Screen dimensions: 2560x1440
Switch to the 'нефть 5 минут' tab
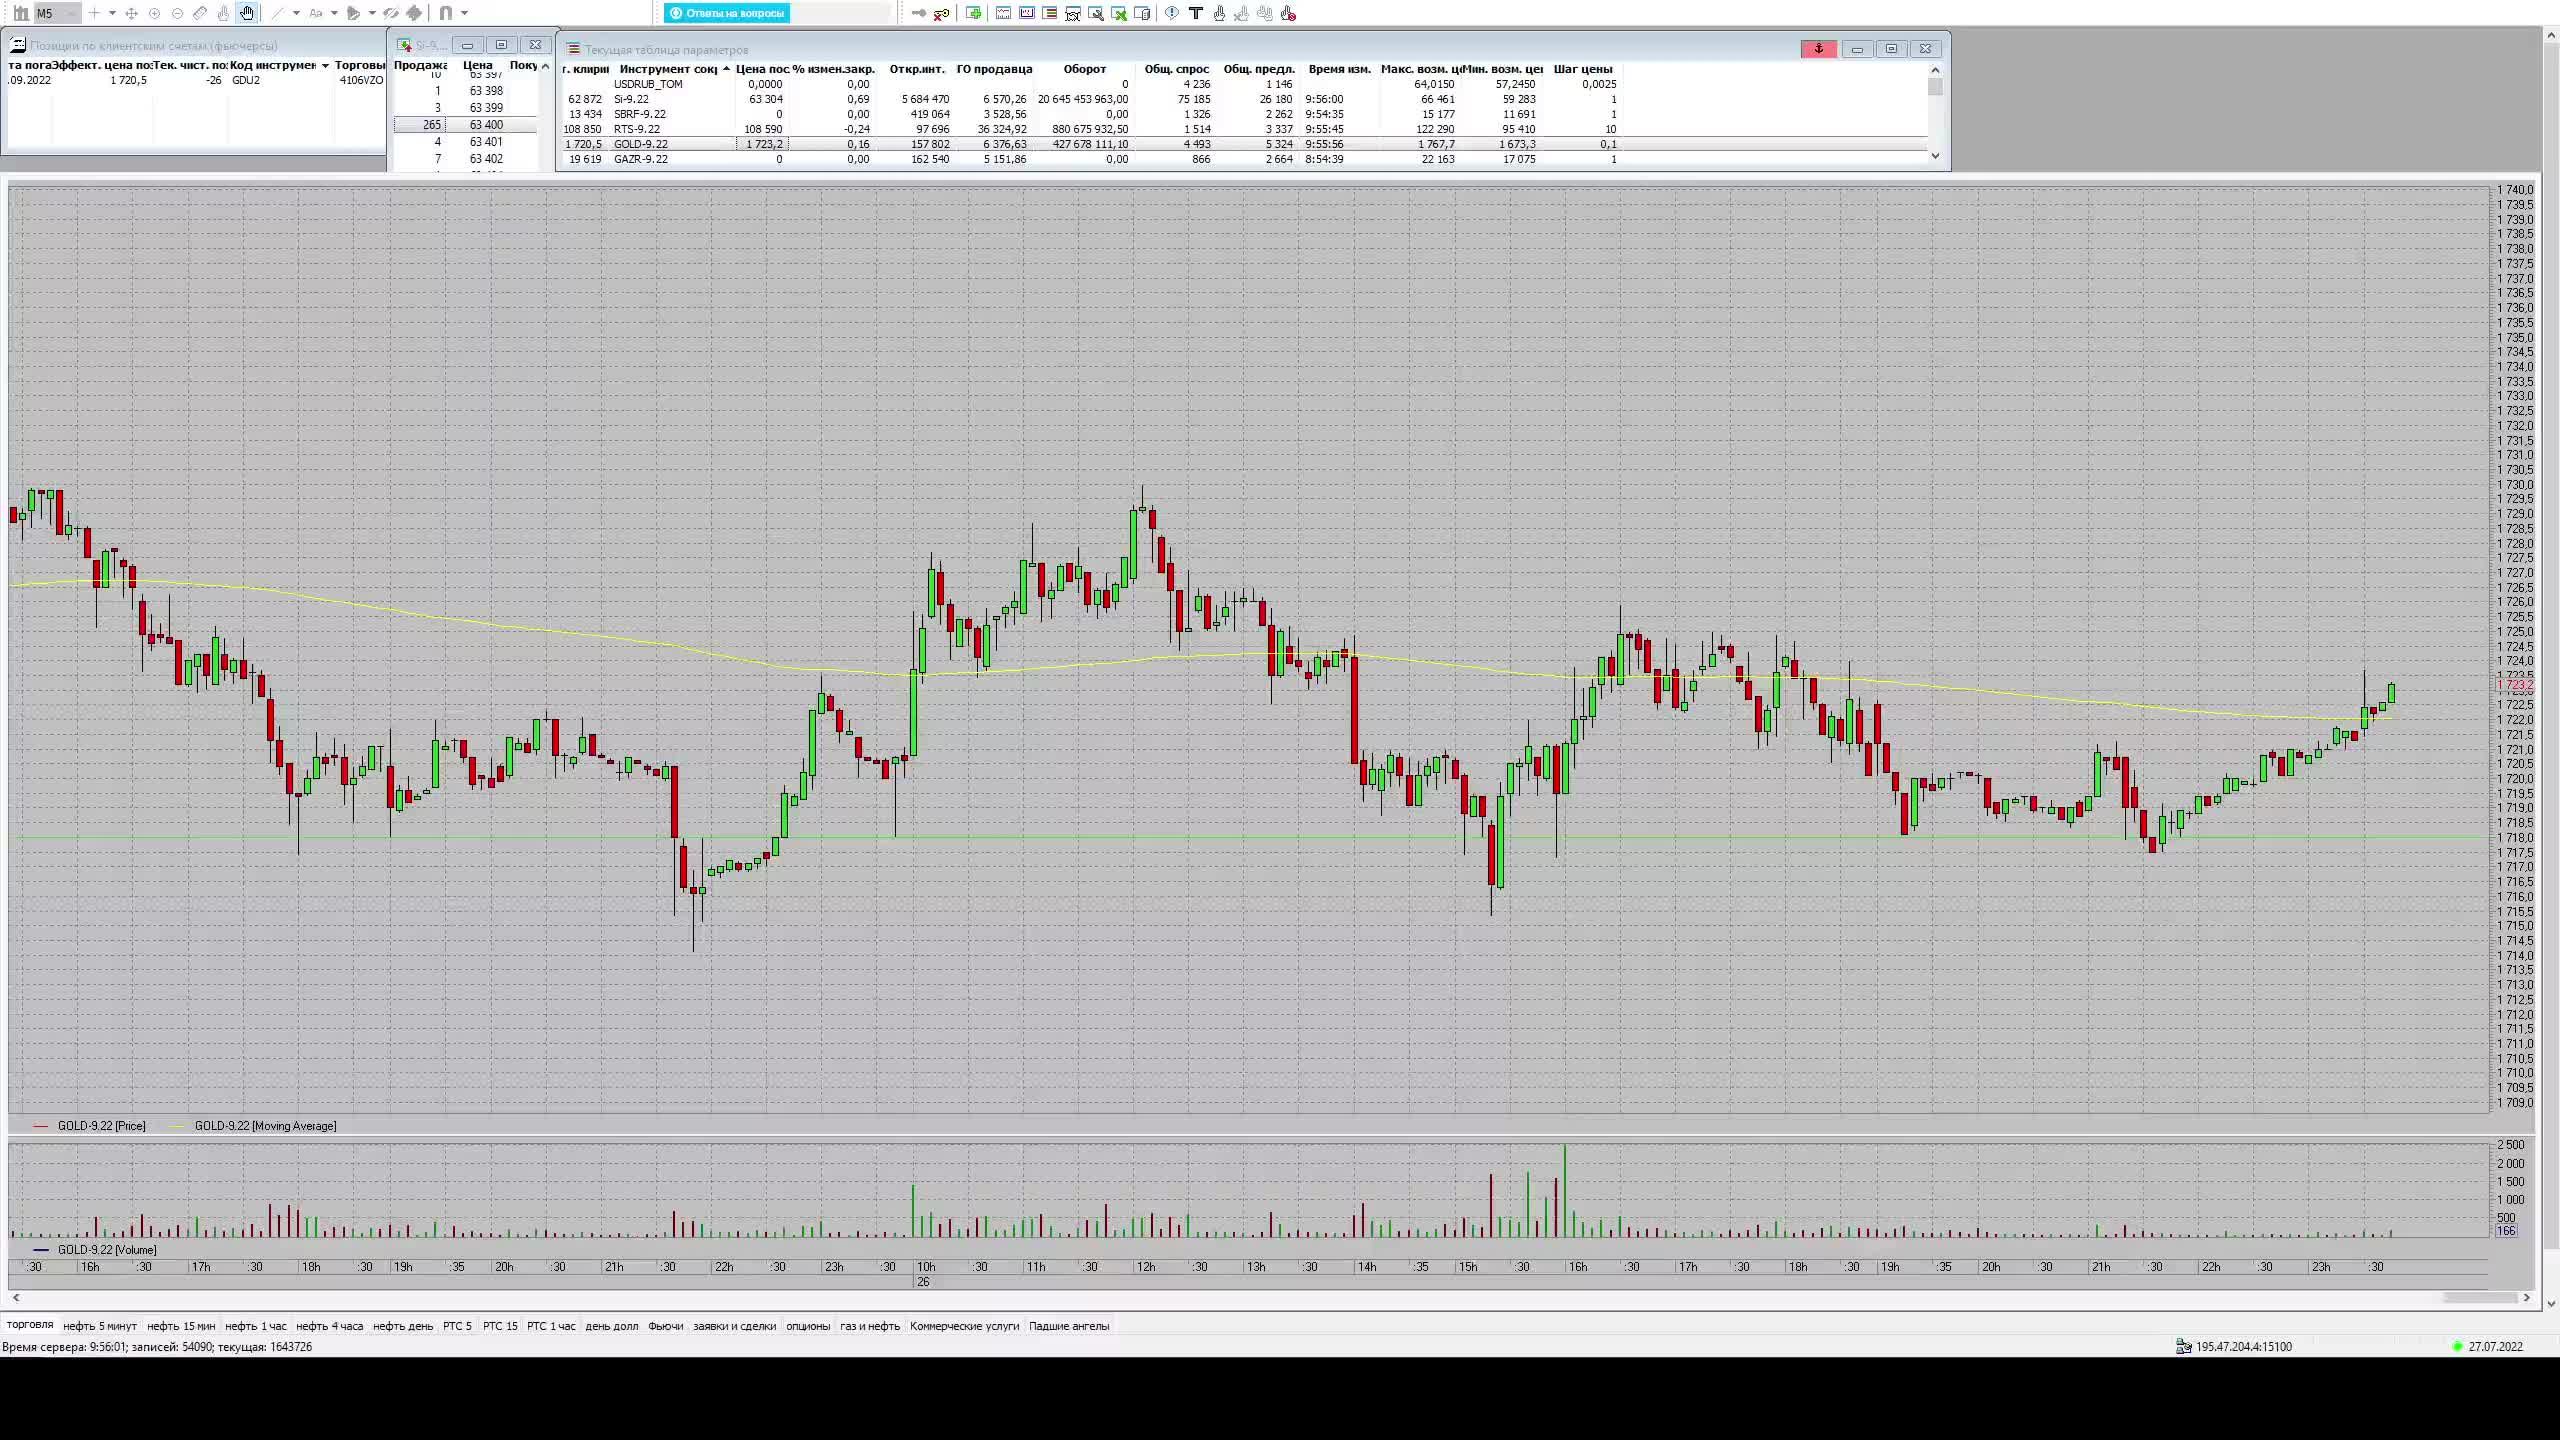(100, 1326)
